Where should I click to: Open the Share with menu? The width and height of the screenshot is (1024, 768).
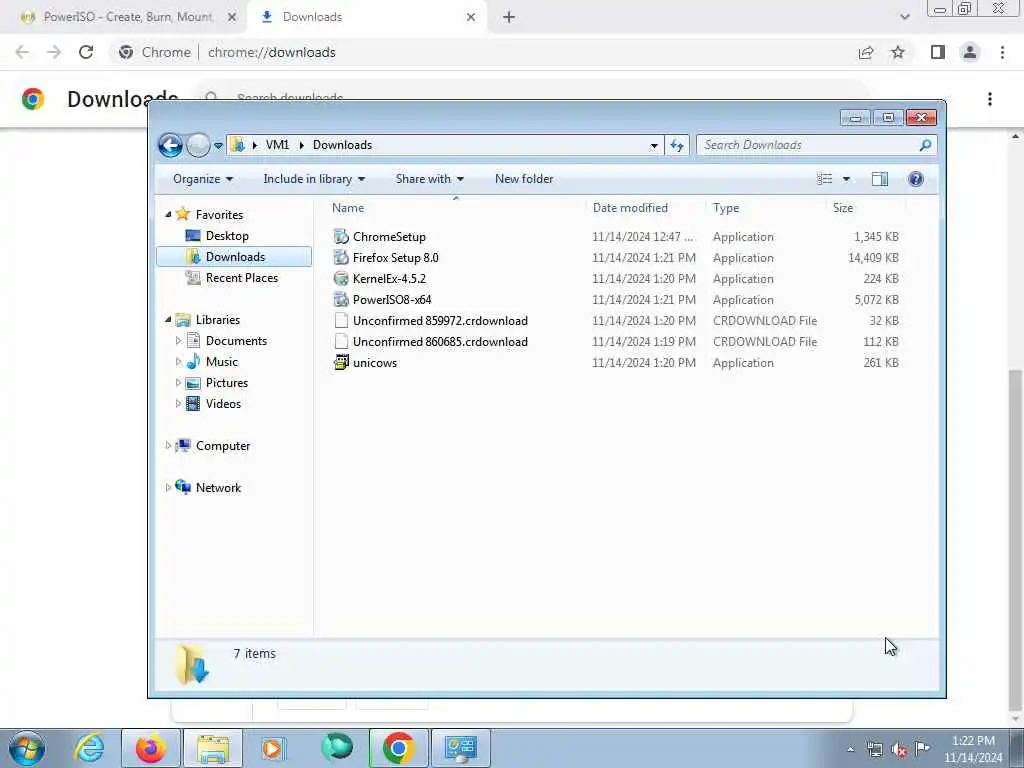tap(429, 179)
